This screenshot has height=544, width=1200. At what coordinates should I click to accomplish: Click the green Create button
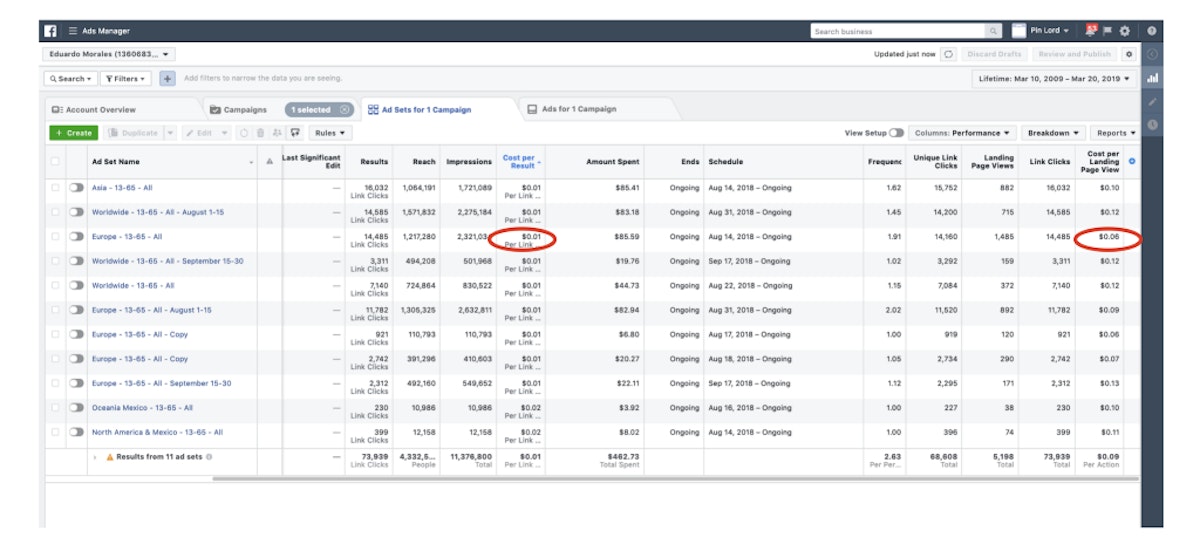click(x=73, y=133)
